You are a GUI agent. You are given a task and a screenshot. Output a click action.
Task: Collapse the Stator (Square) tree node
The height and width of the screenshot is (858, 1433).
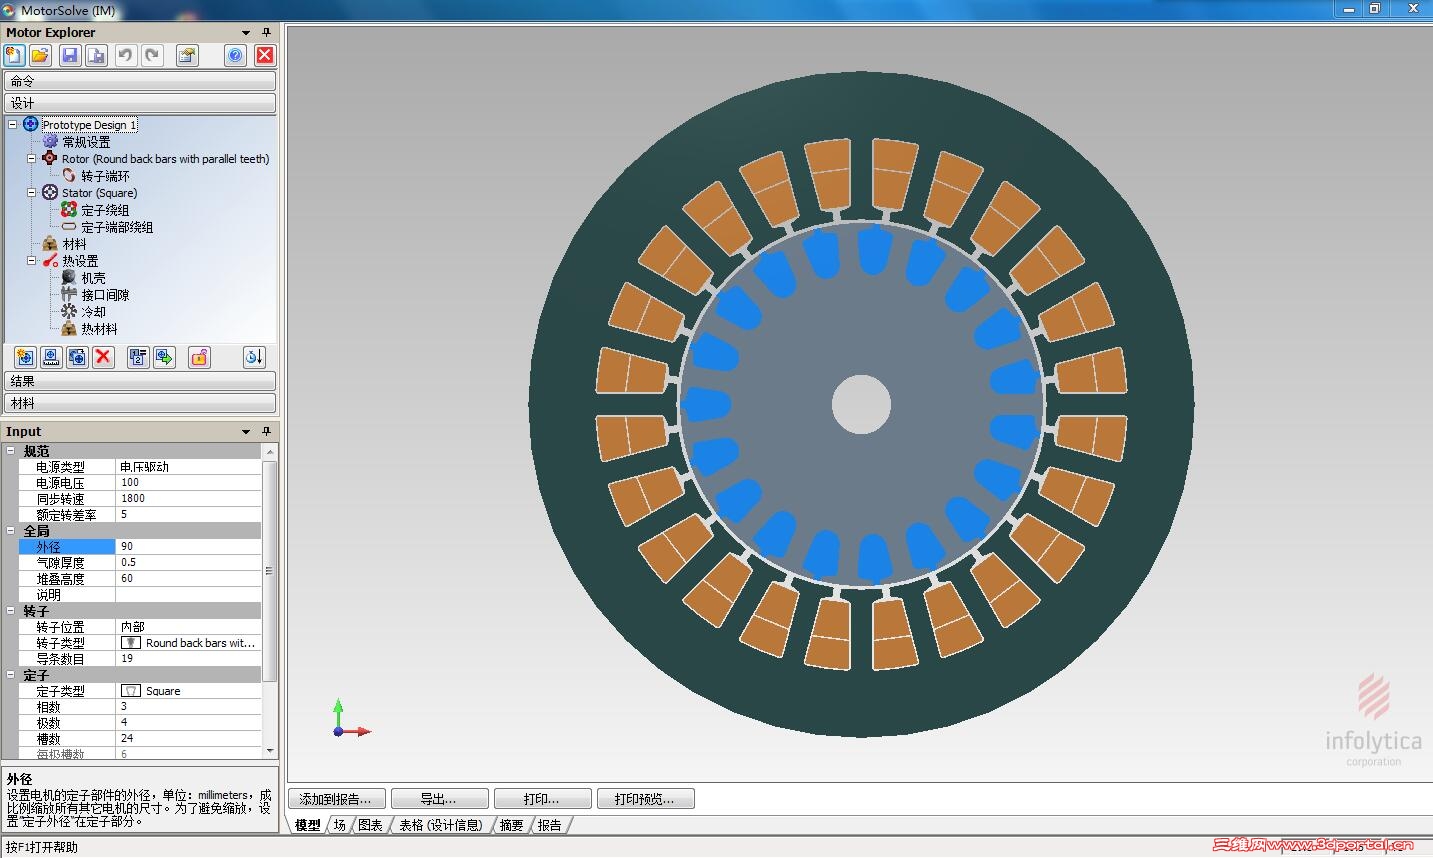point(31,193)
